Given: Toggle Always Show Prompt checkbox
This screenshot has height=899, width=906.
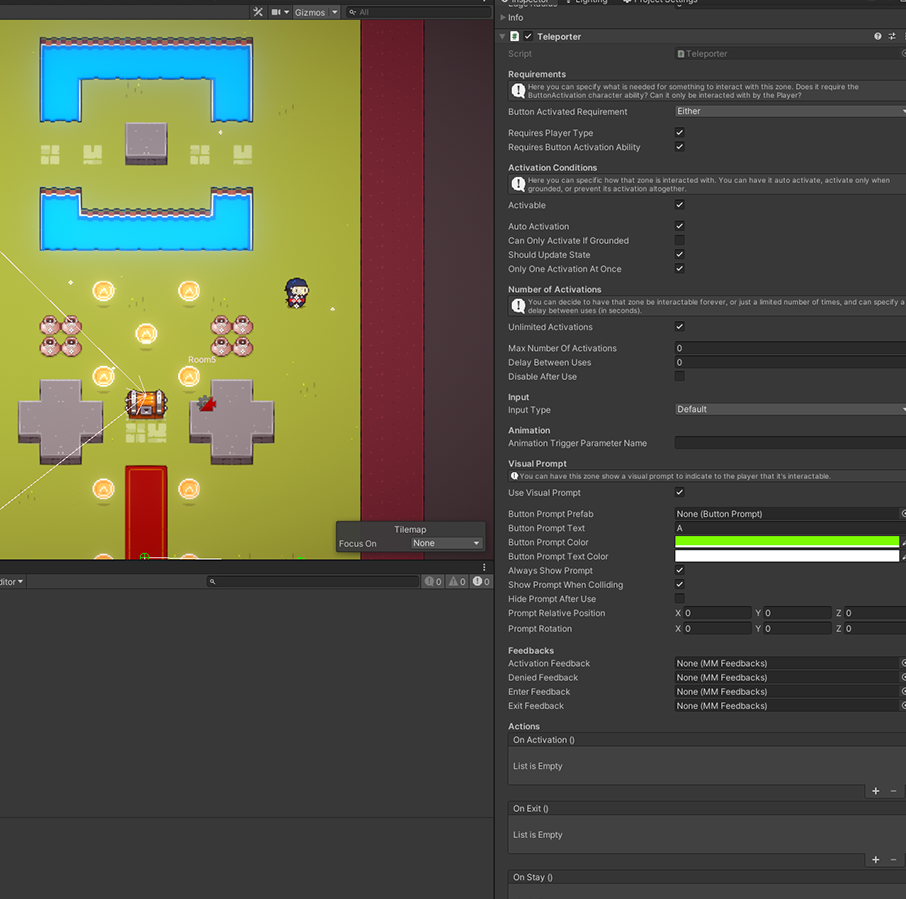Looking at the screenshot, I should click(x=680, y=570).
